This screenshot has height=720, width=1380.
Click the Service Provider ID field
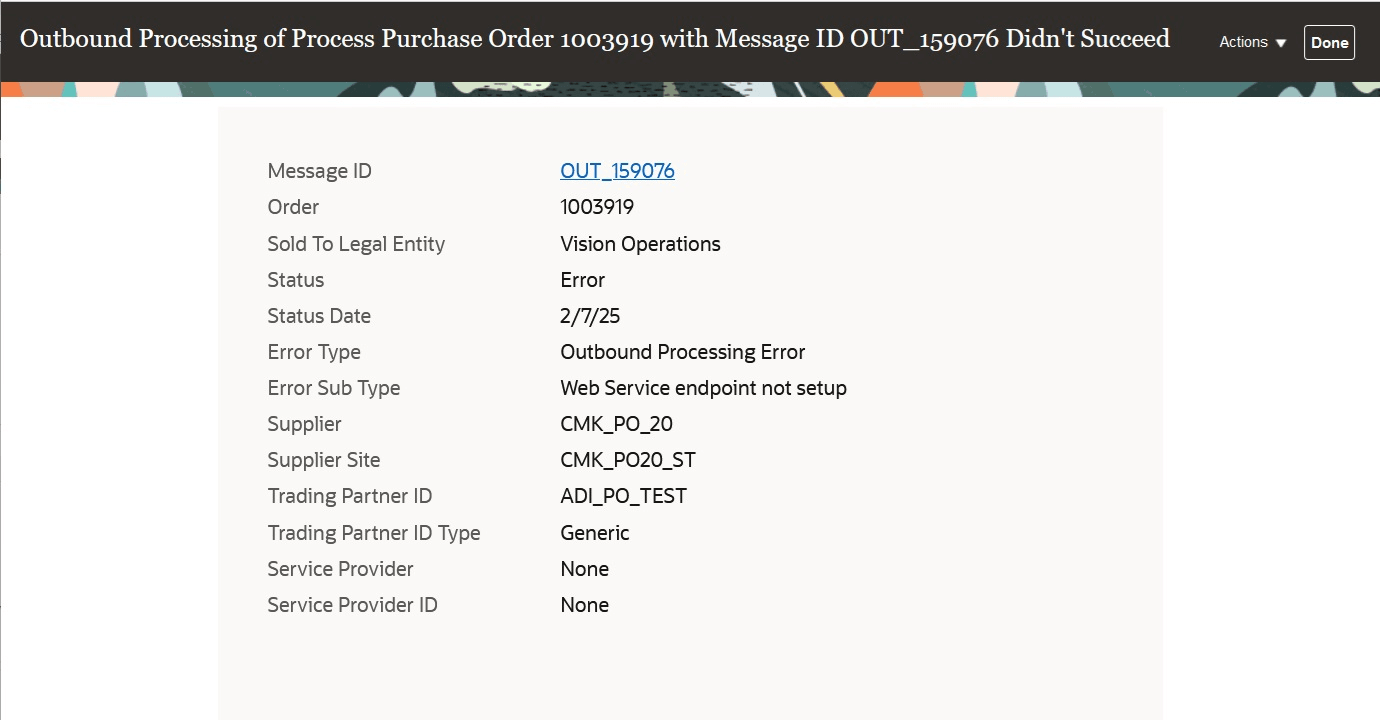[x=584, y=604]
